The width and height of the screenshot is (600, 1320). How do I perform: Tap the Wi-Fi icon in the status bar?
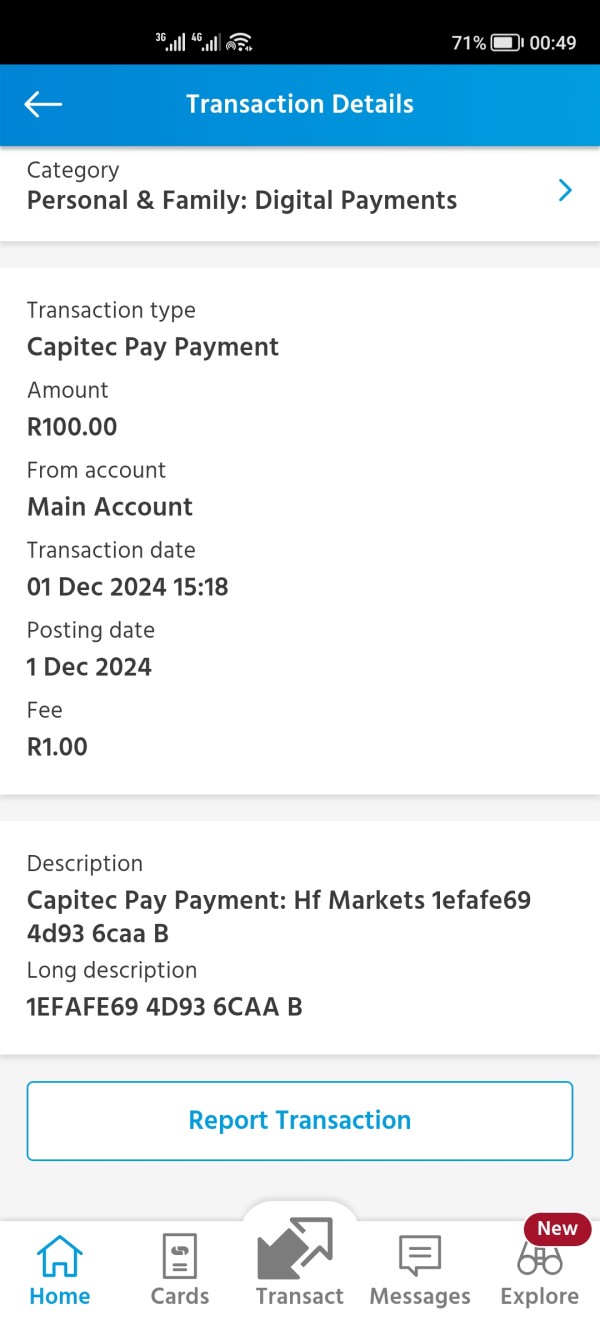239,43
